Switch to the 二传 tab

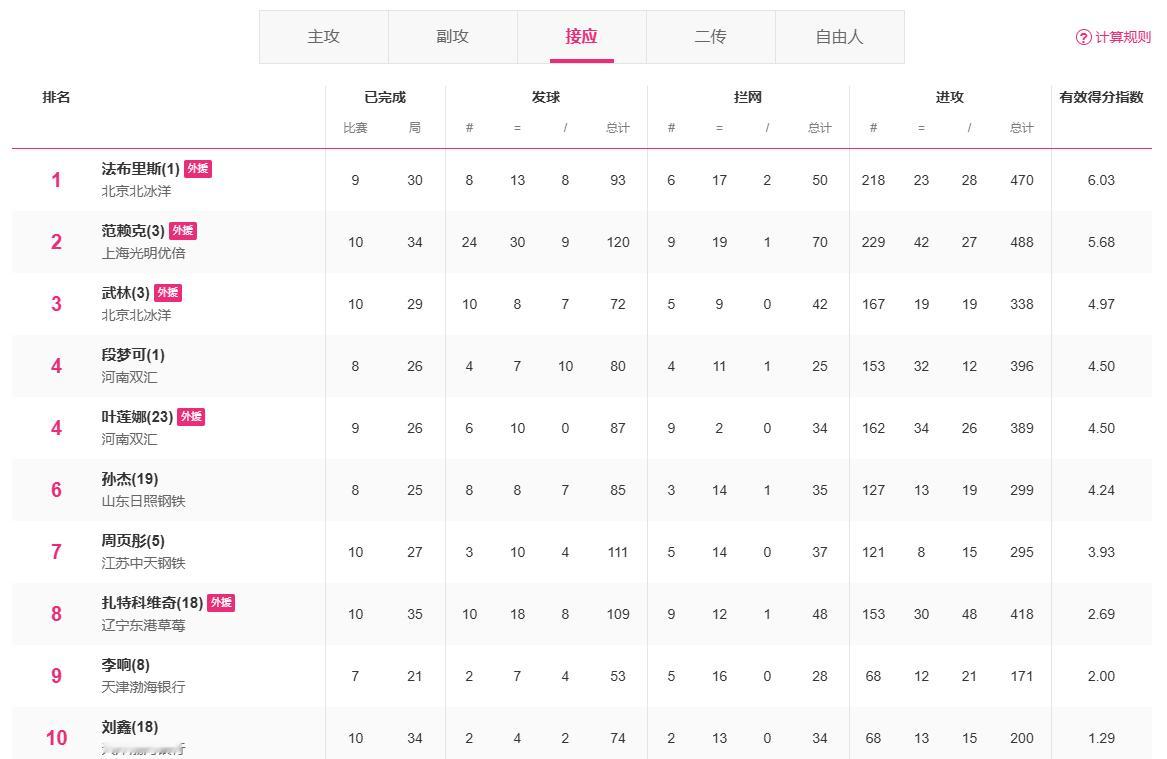[710, 37]
